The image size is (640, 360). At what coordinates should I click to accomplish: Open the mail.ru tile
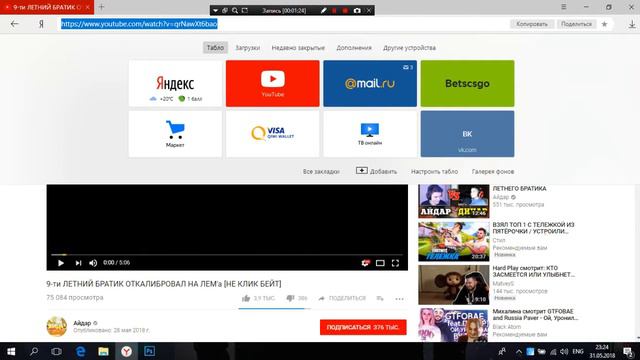coord(370,83)
